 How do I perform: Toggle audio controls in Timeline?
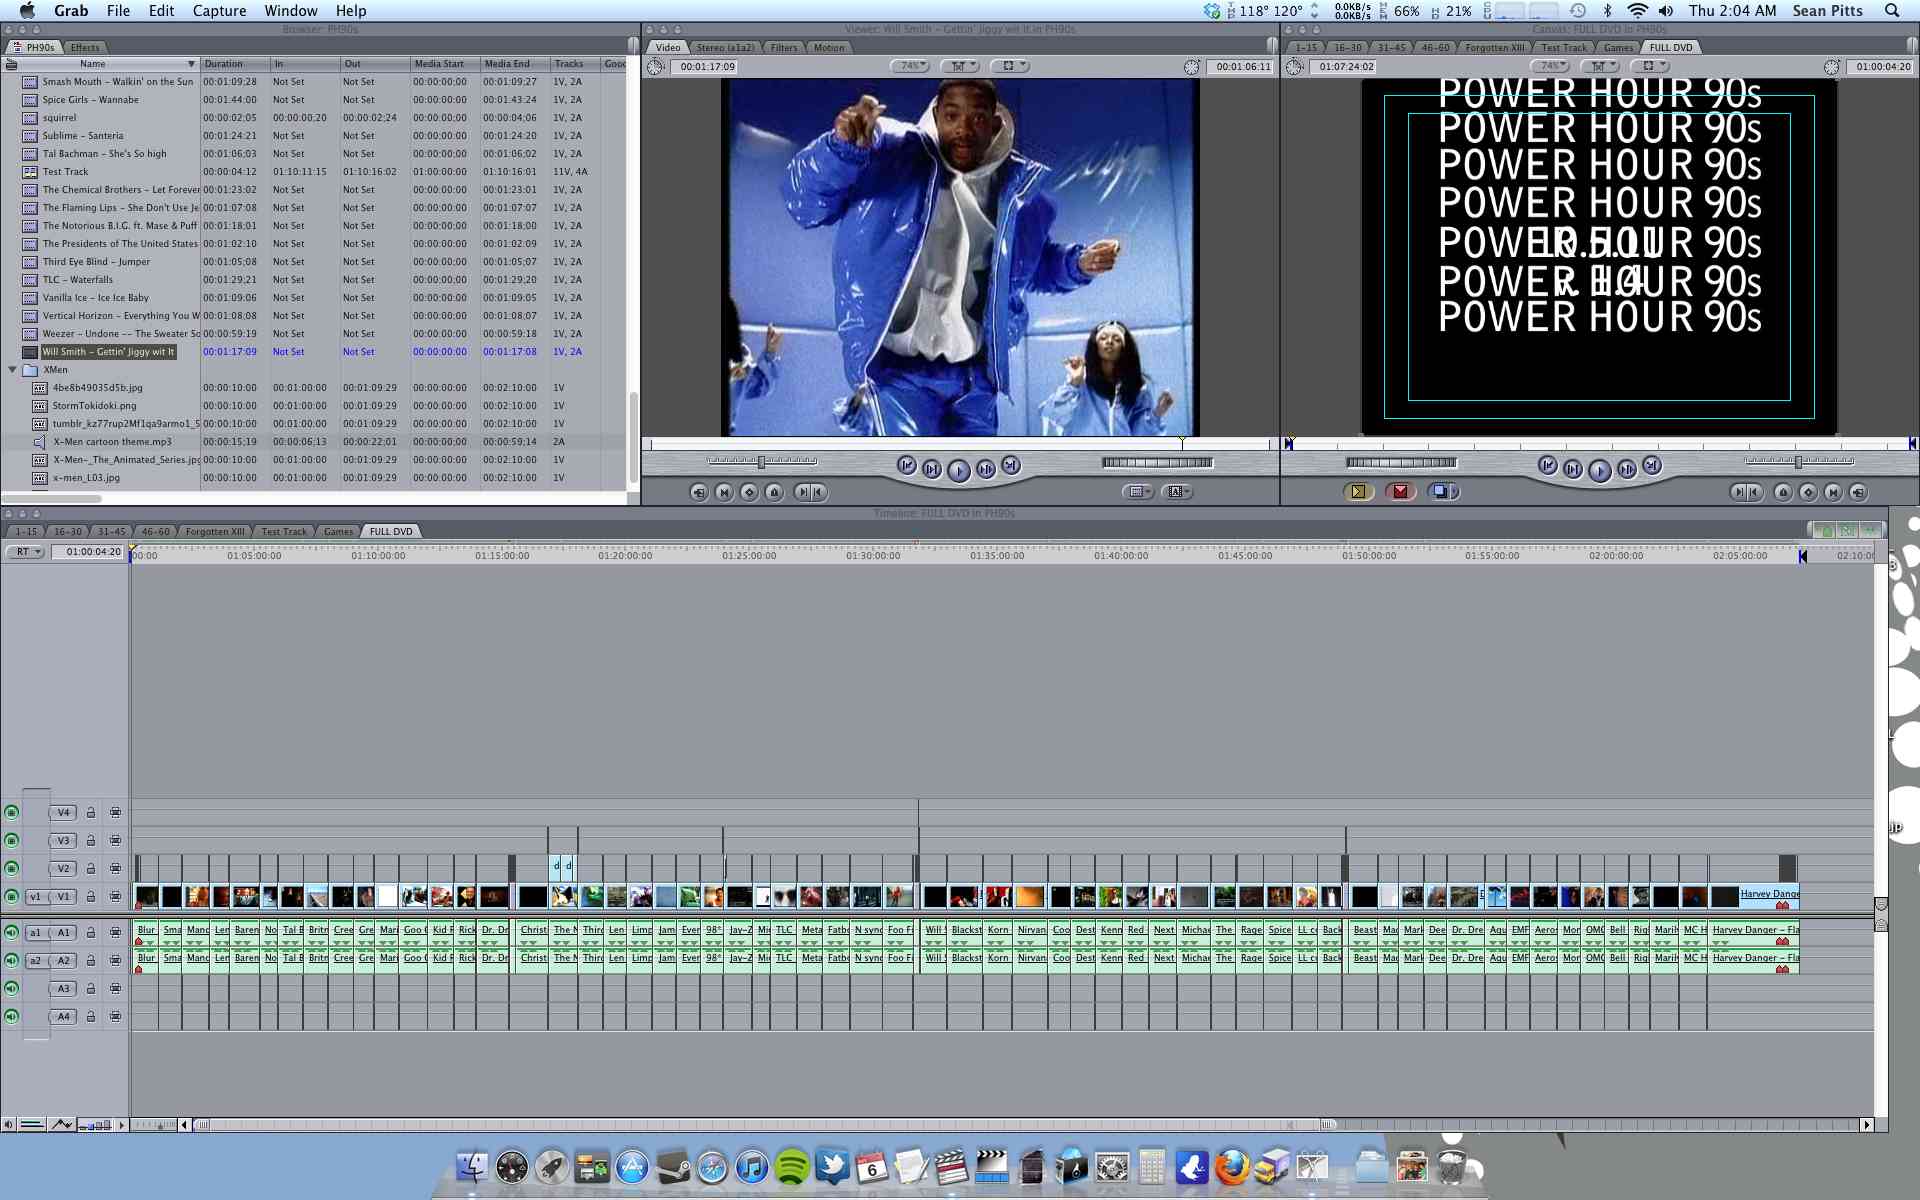(8, 1125)
